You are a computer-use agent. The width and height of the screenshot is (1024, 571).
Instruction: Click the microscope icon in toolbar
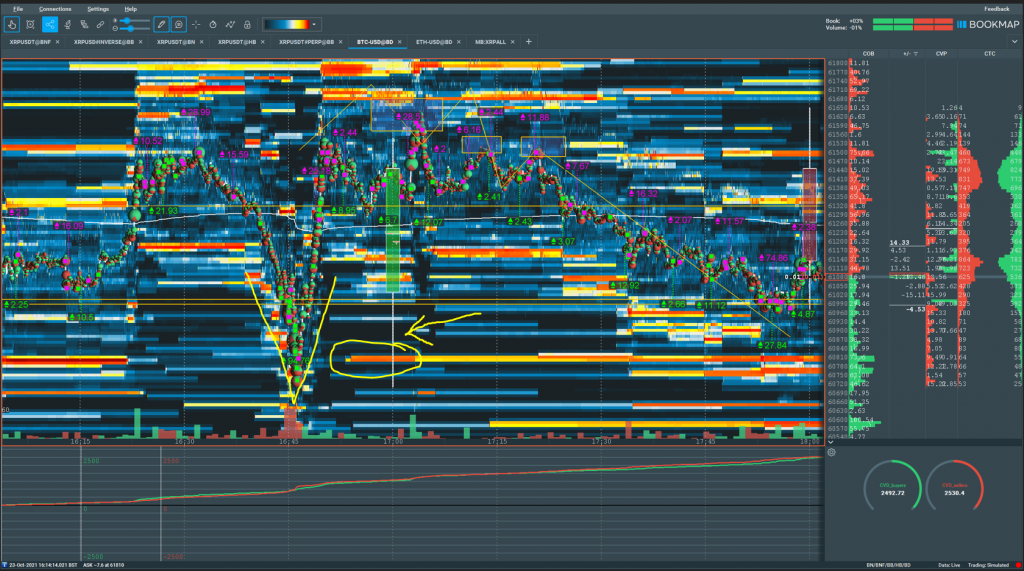click(67, 25)
